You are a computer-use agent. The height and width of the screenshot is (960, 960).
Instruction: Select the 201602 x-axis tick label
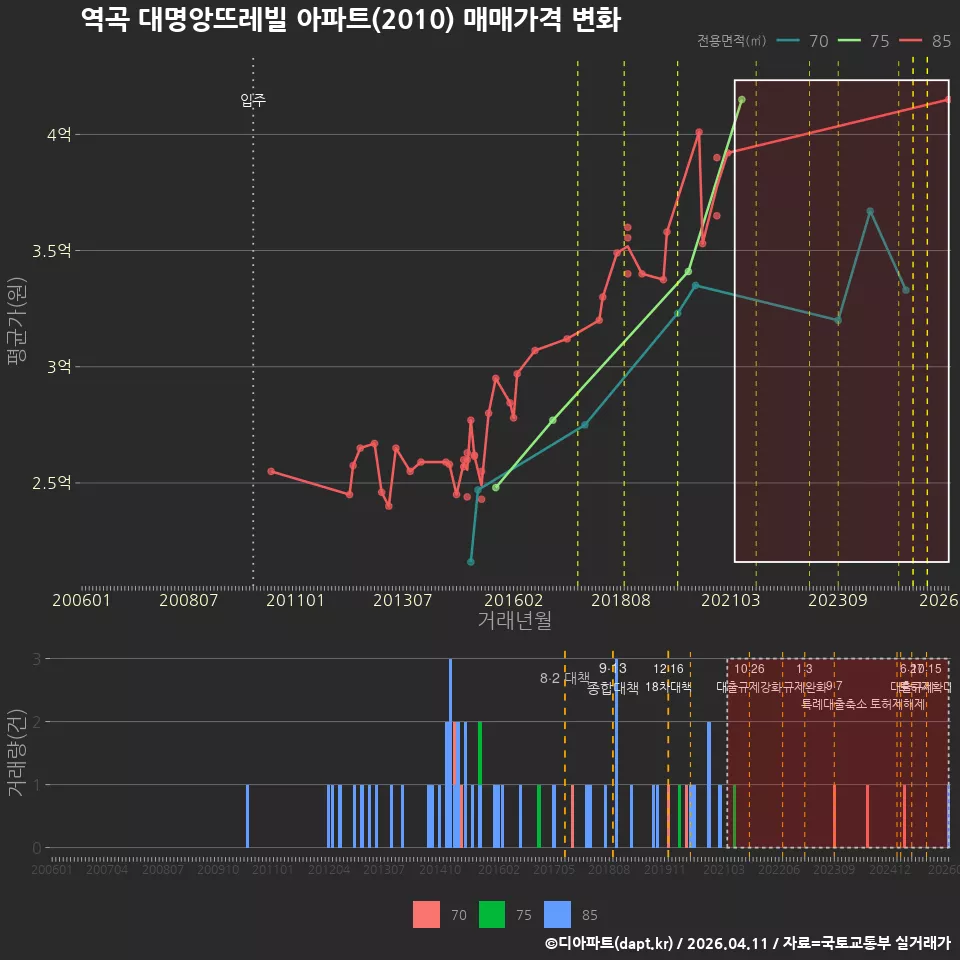[513, 600]
